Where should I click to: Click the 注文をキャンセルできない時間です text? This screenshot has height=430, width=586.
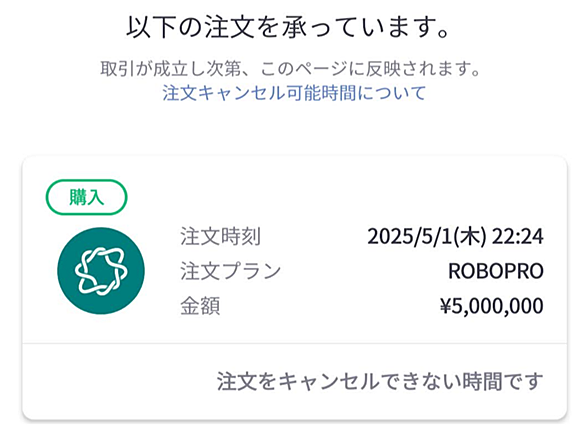tap(380, 381)
